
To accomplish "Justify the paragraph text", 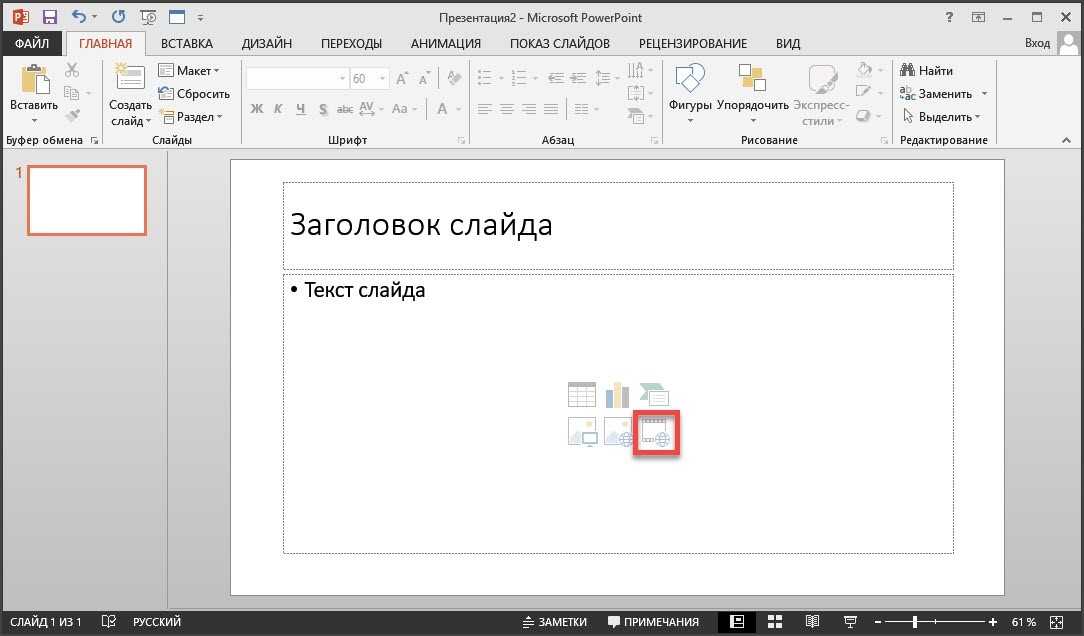I will tap(551, 109).
